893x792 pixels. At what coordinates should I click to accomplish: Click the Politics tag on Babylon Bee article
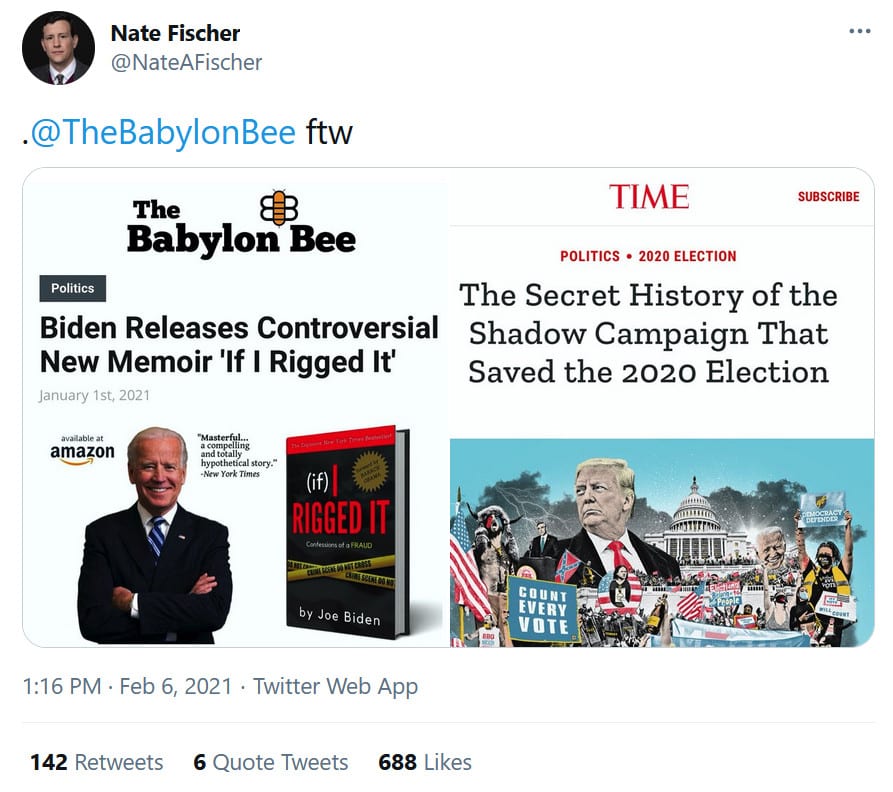[x=73, y=288]
